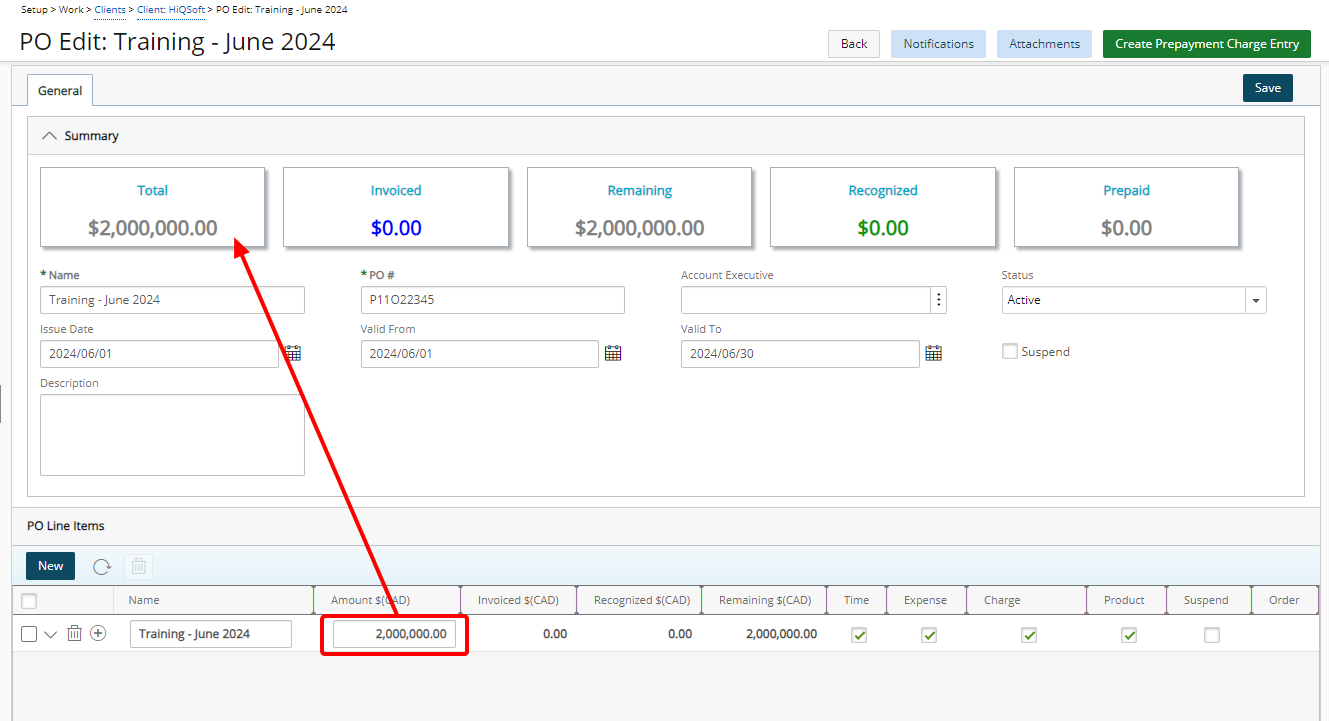
Task: Check the line item Suspend checkbox
Action: pyautogui.click(x=1212, y=634)
